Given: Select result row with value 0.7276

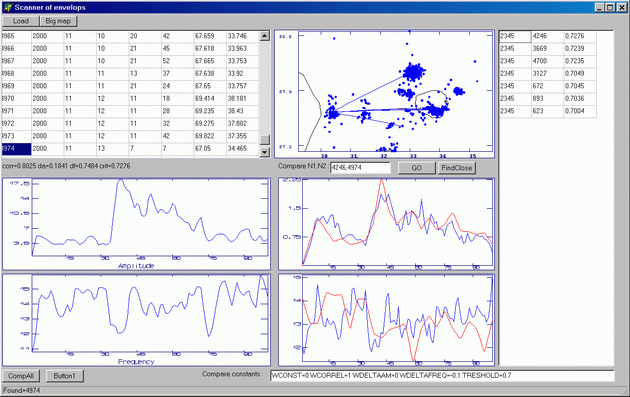Looking at the screenshot, I should (x=548, y=36).
